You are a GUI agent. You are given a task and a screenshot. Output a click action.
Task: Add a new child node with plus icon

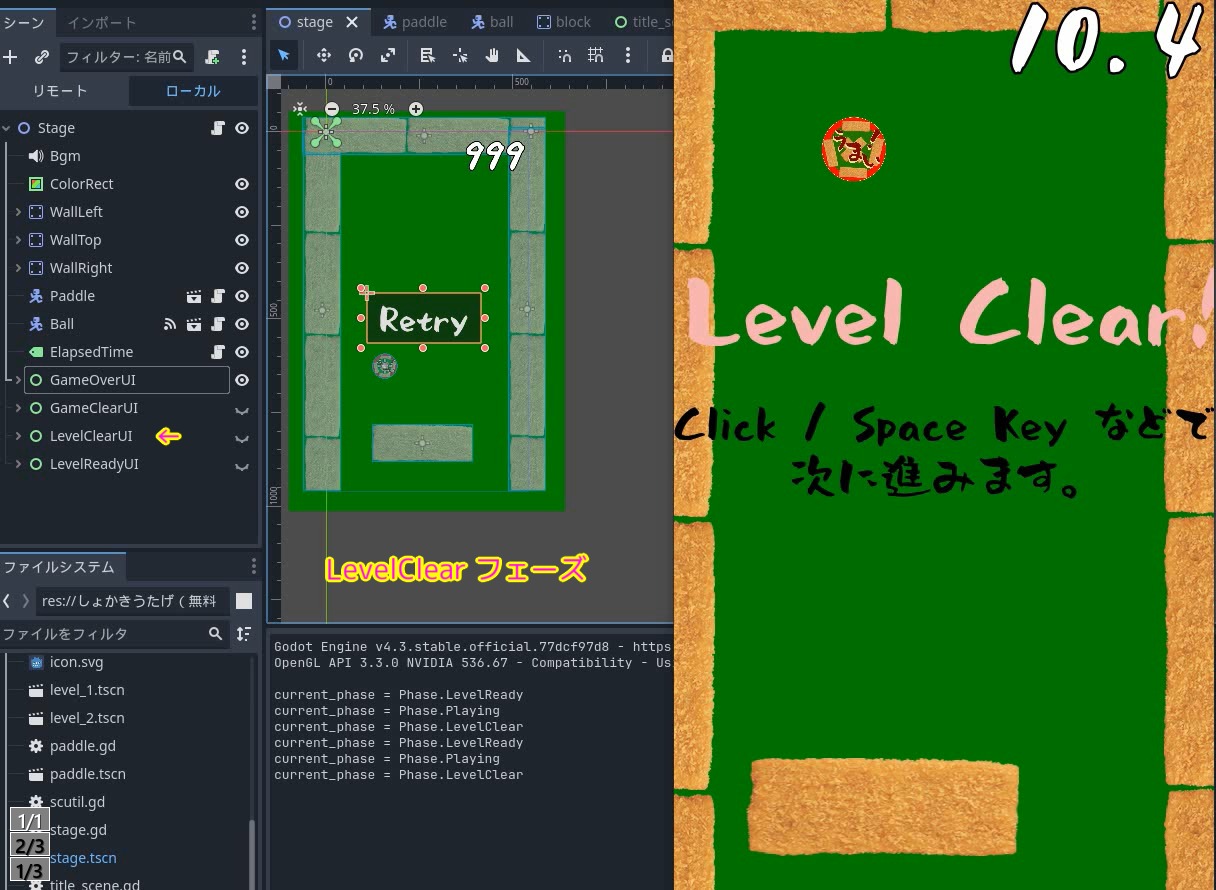(10, 57)
